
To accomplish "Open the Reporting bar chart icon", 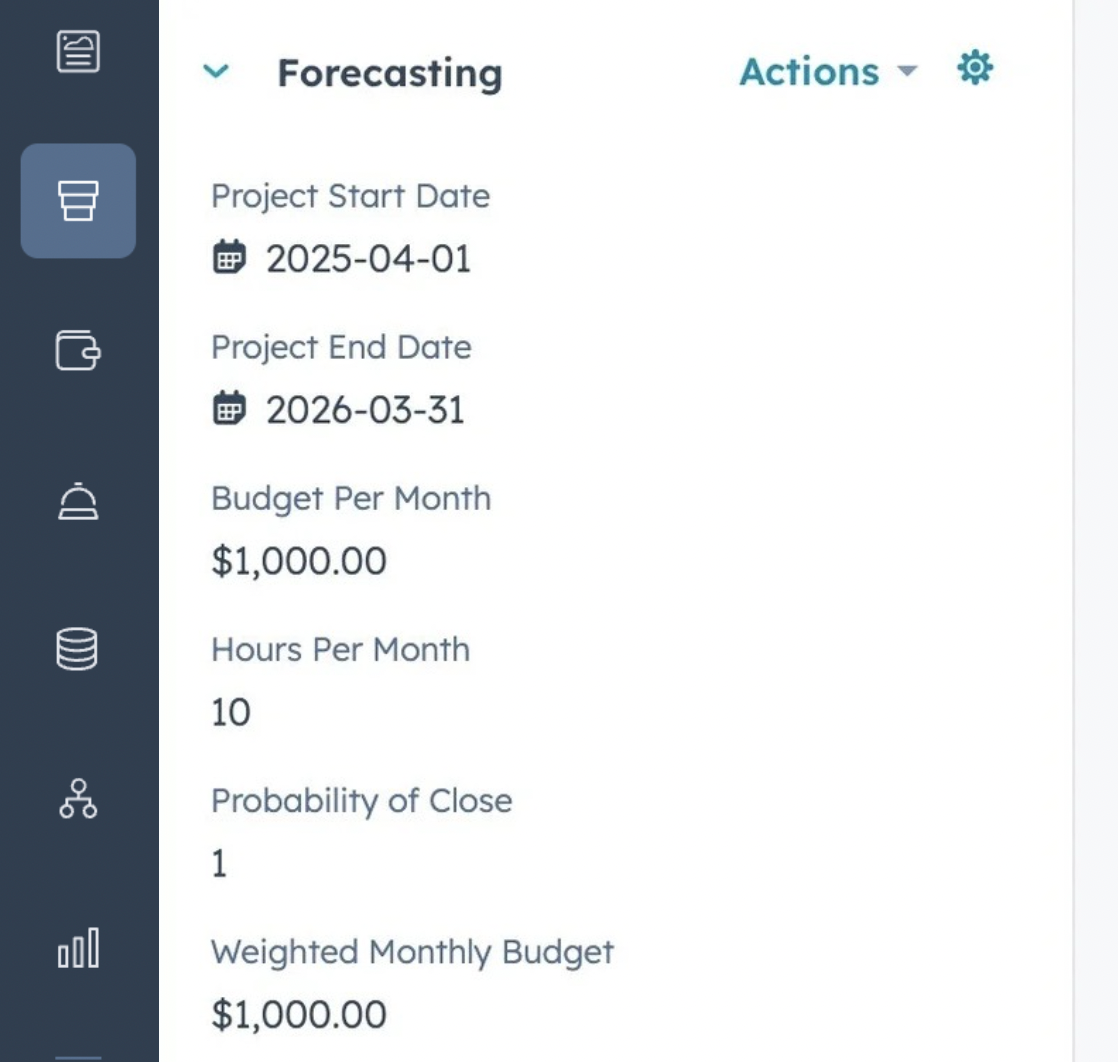I will pos(78,947).
